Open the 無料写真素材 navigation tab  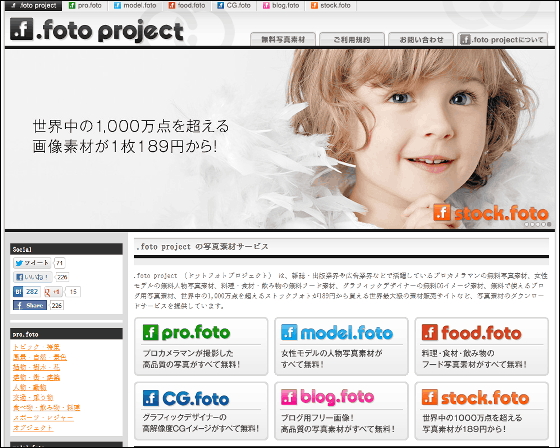[x=283, y=39]
